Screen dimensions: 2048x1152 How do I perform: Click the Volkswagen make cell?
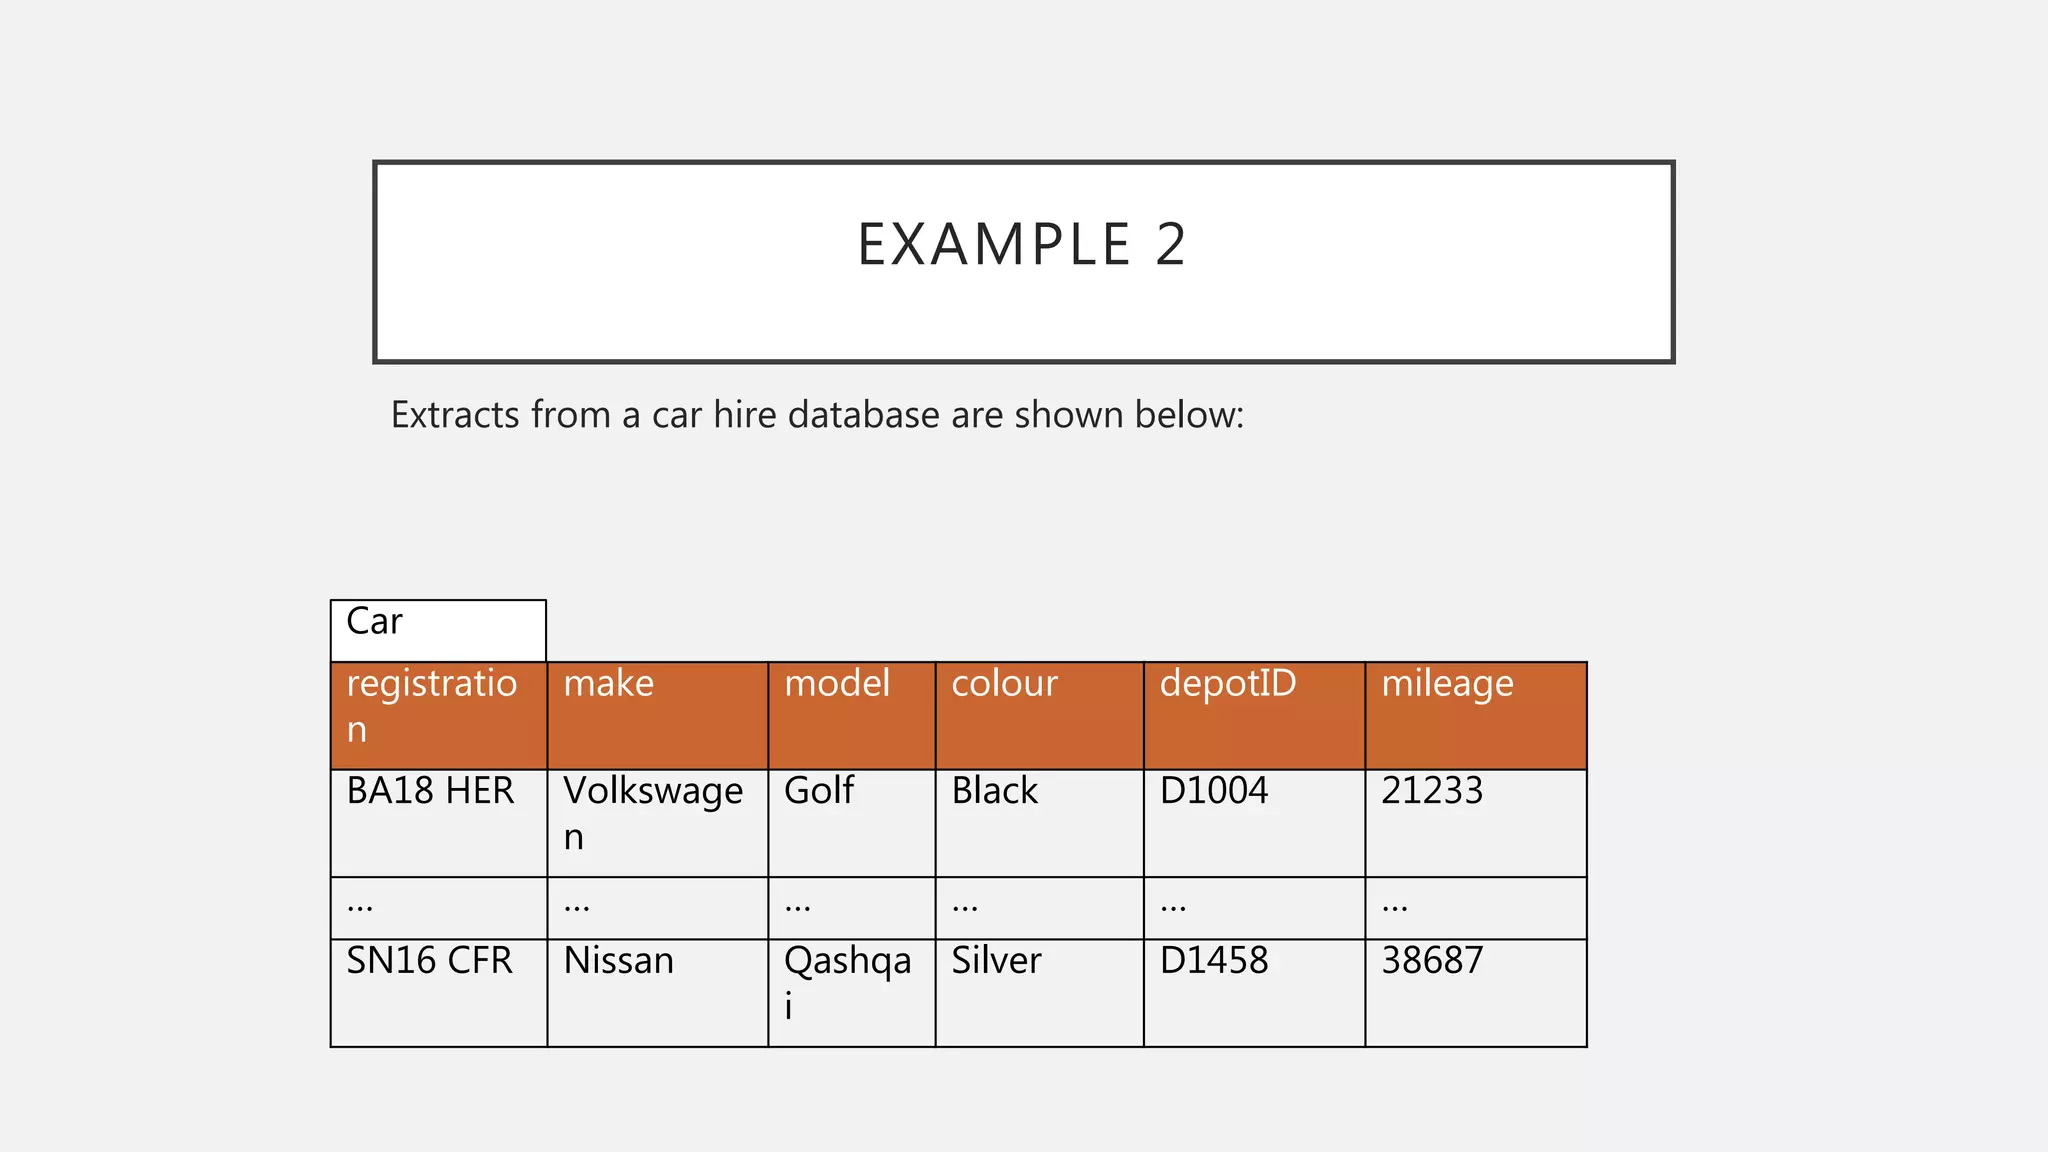[x=658, y=823]
